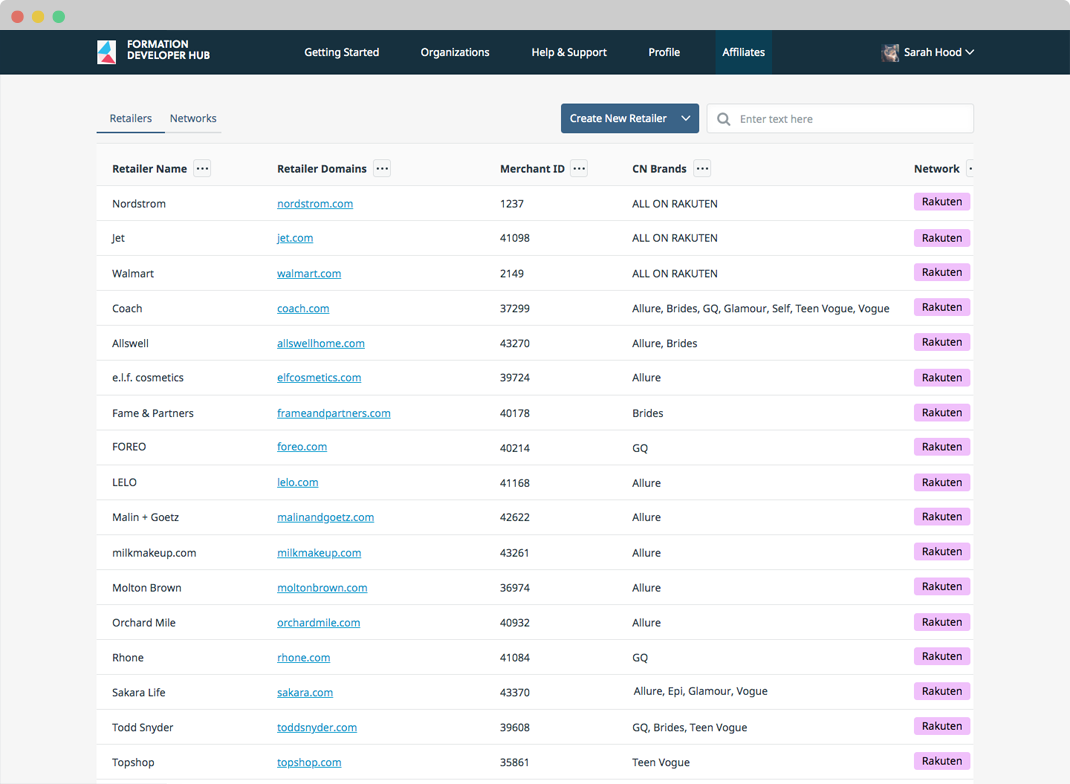Select the Walmart retailer name
Viewport: 1070px width, 784px height.
click(x=132, y=273)
